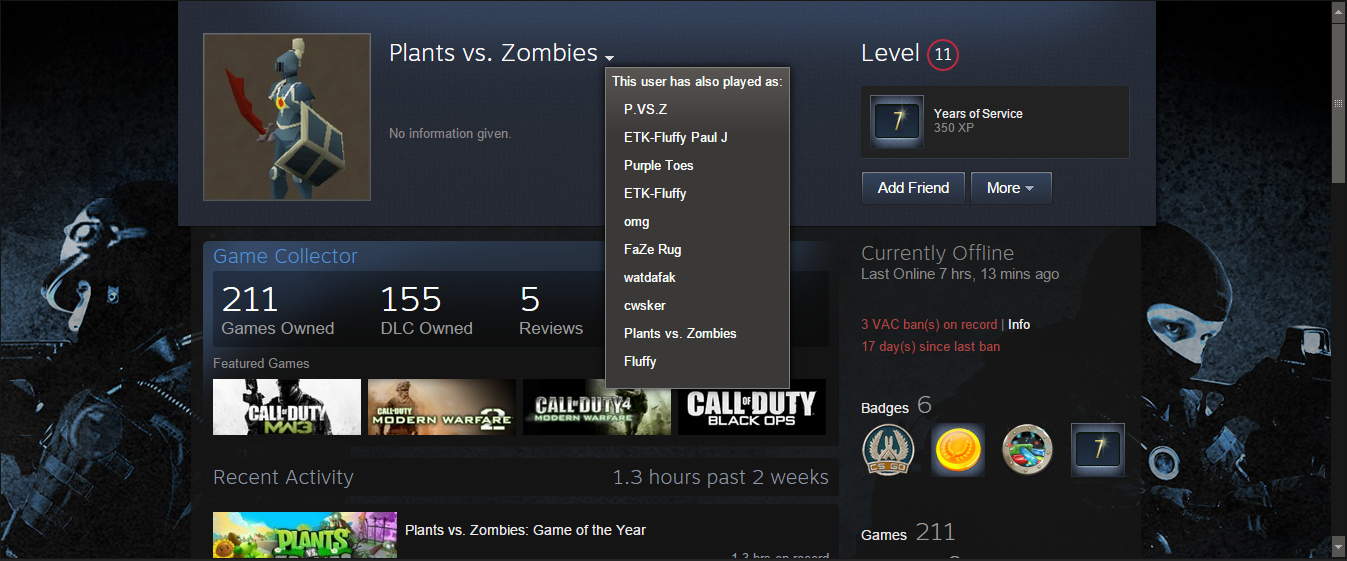Select the round community badge icon
The image size is (1347, 561).
[1028, 450]
